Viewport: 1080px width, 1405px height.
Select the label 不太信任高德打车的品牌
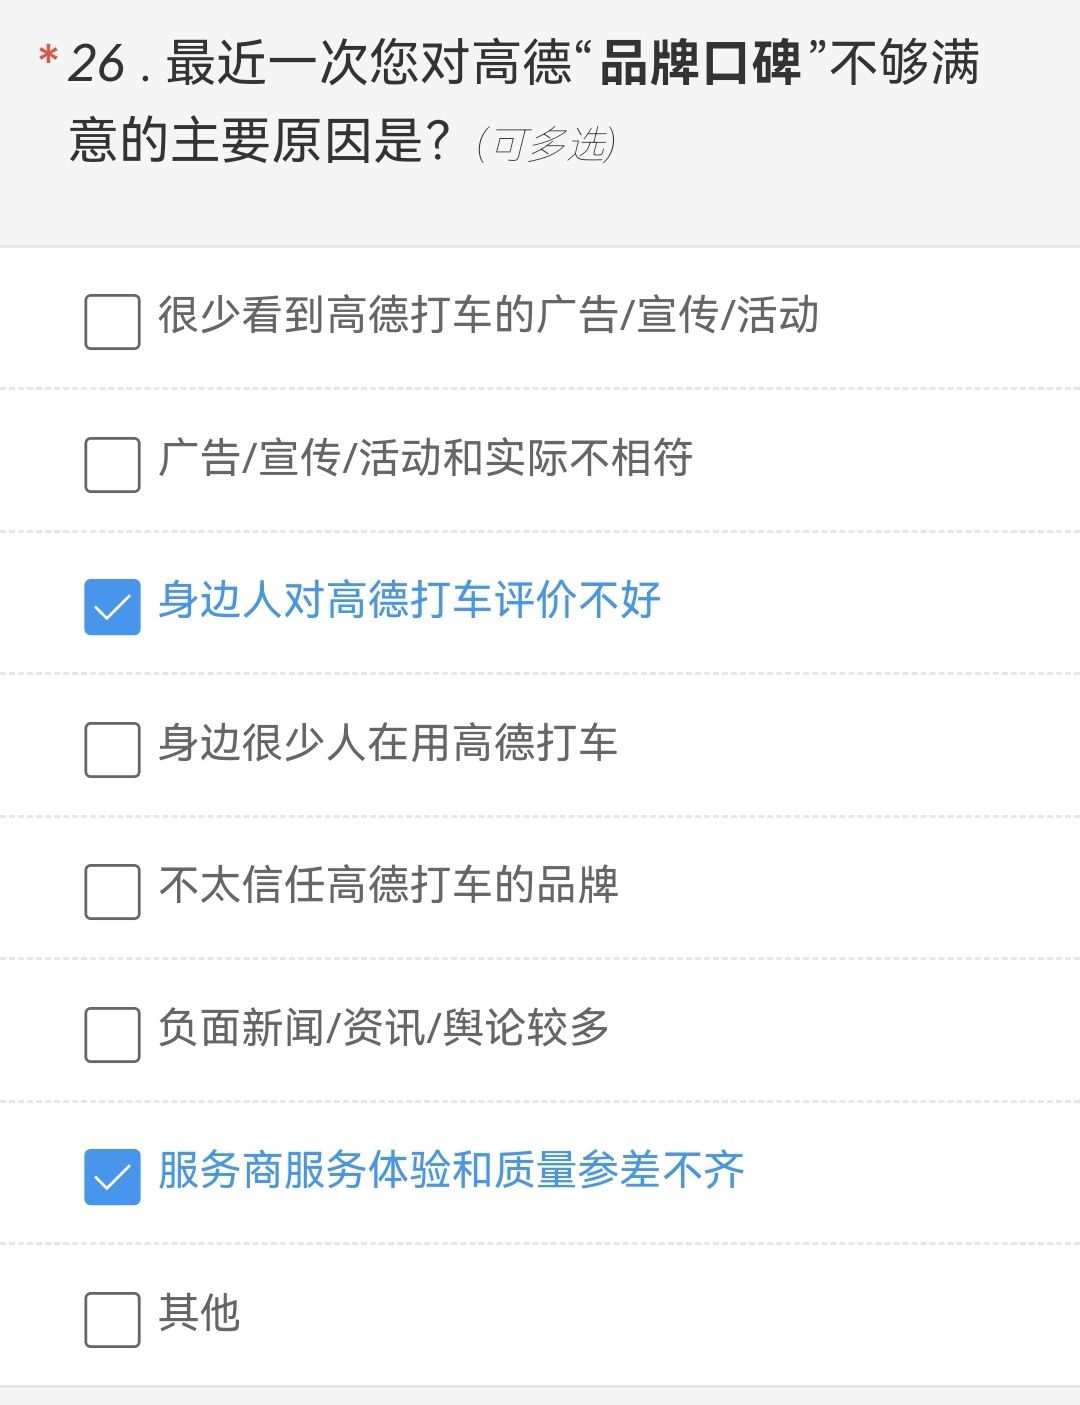point(388,885)
